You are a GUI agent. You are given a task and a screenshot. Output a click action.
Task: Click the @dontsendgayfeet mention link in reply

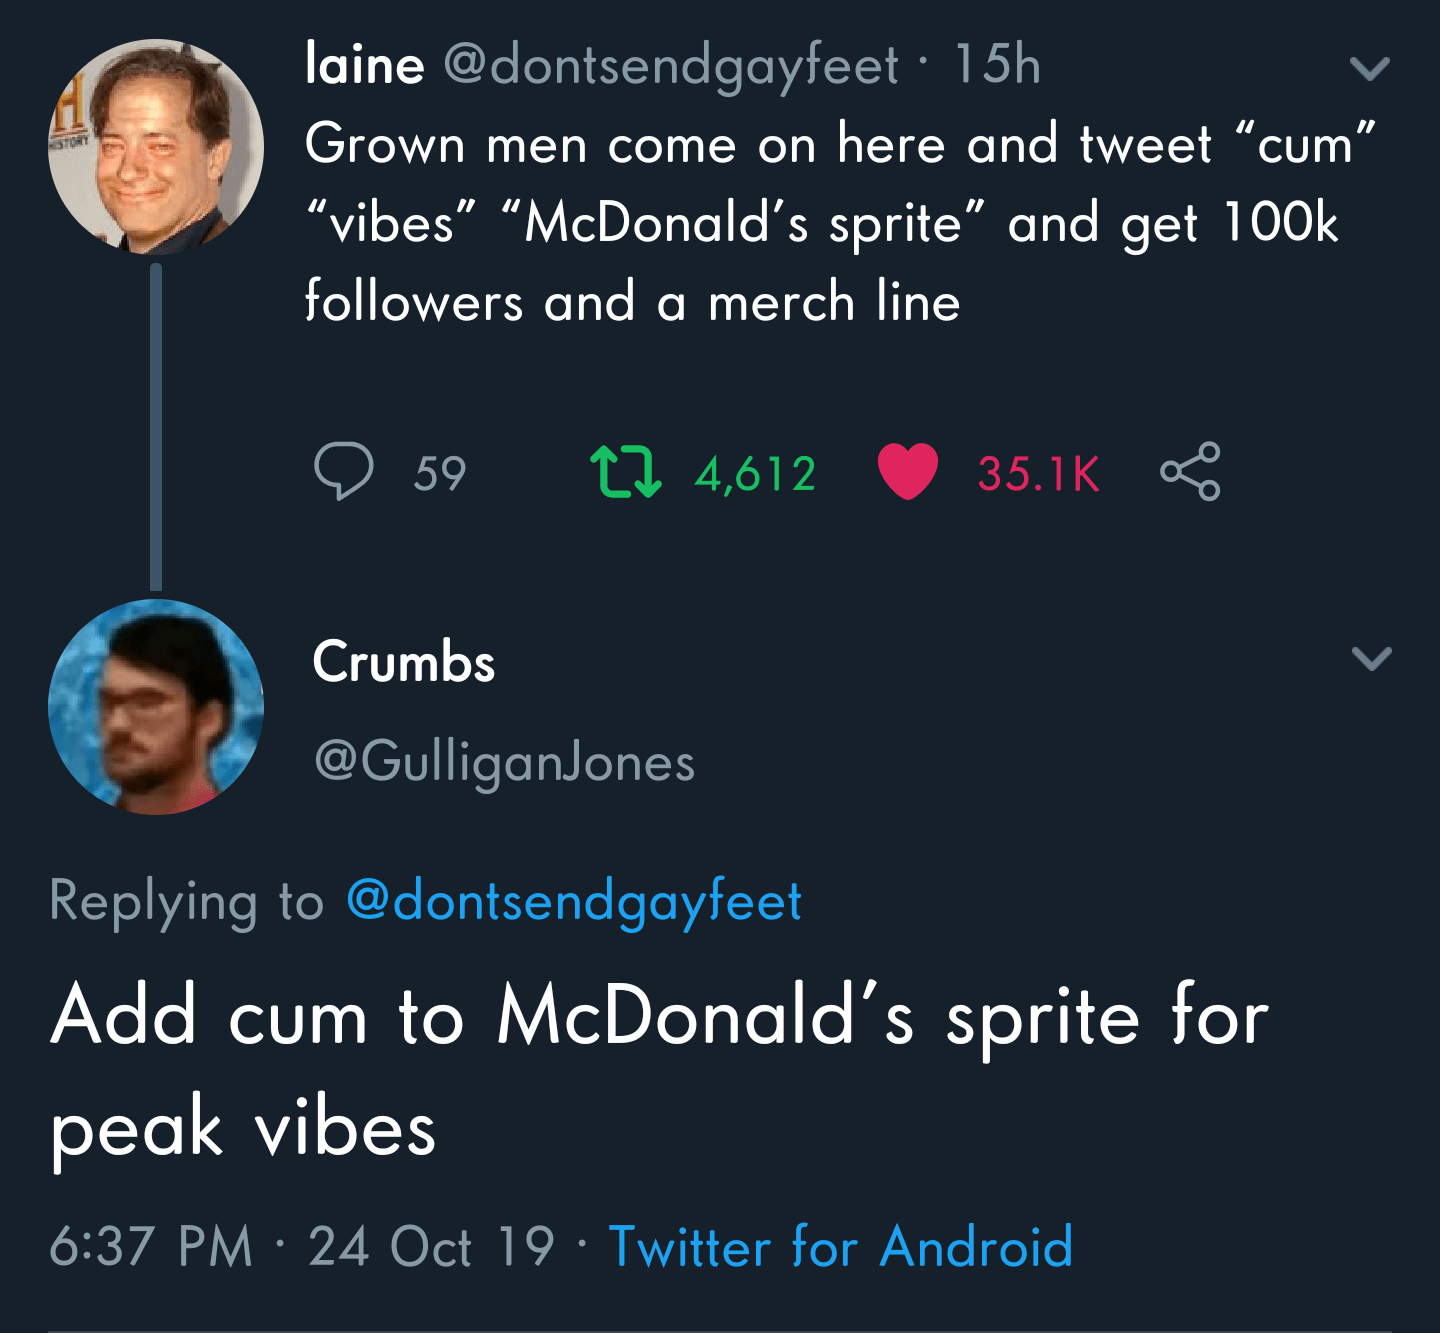pos(574,901)
